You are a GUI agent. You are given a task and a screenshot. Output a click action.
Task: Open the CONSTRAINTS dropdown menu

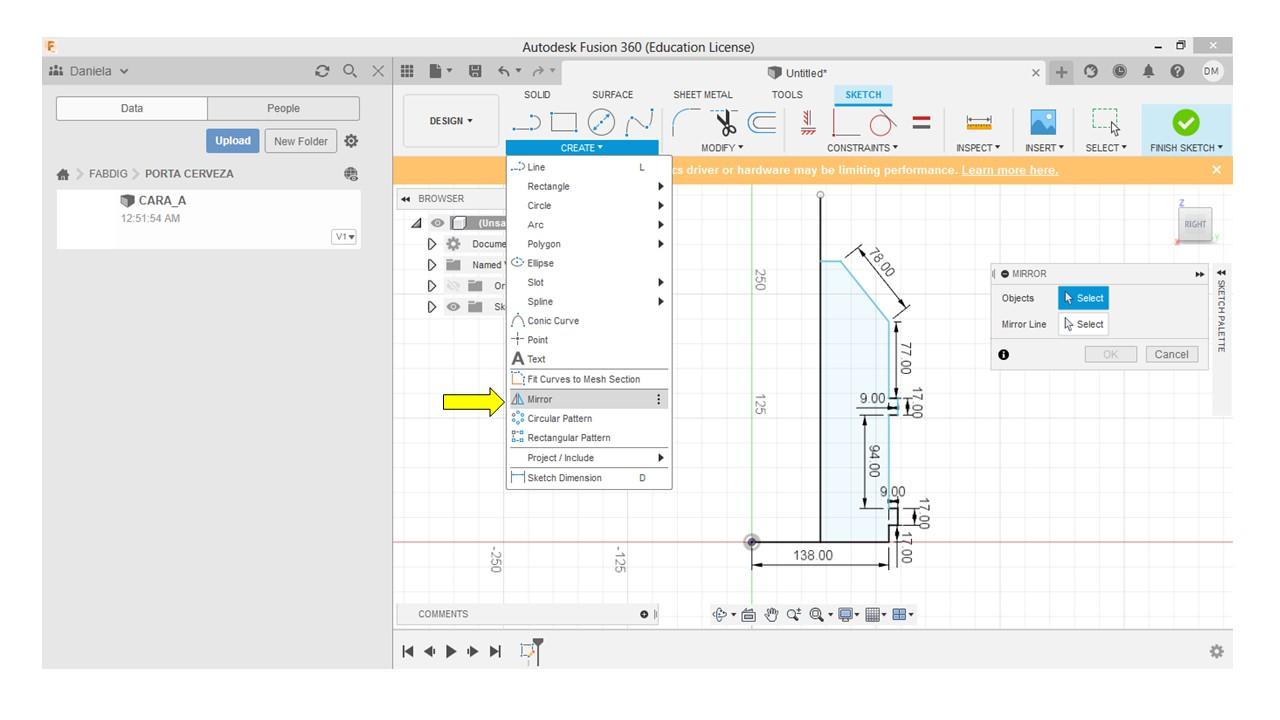(x=862, y=148)
